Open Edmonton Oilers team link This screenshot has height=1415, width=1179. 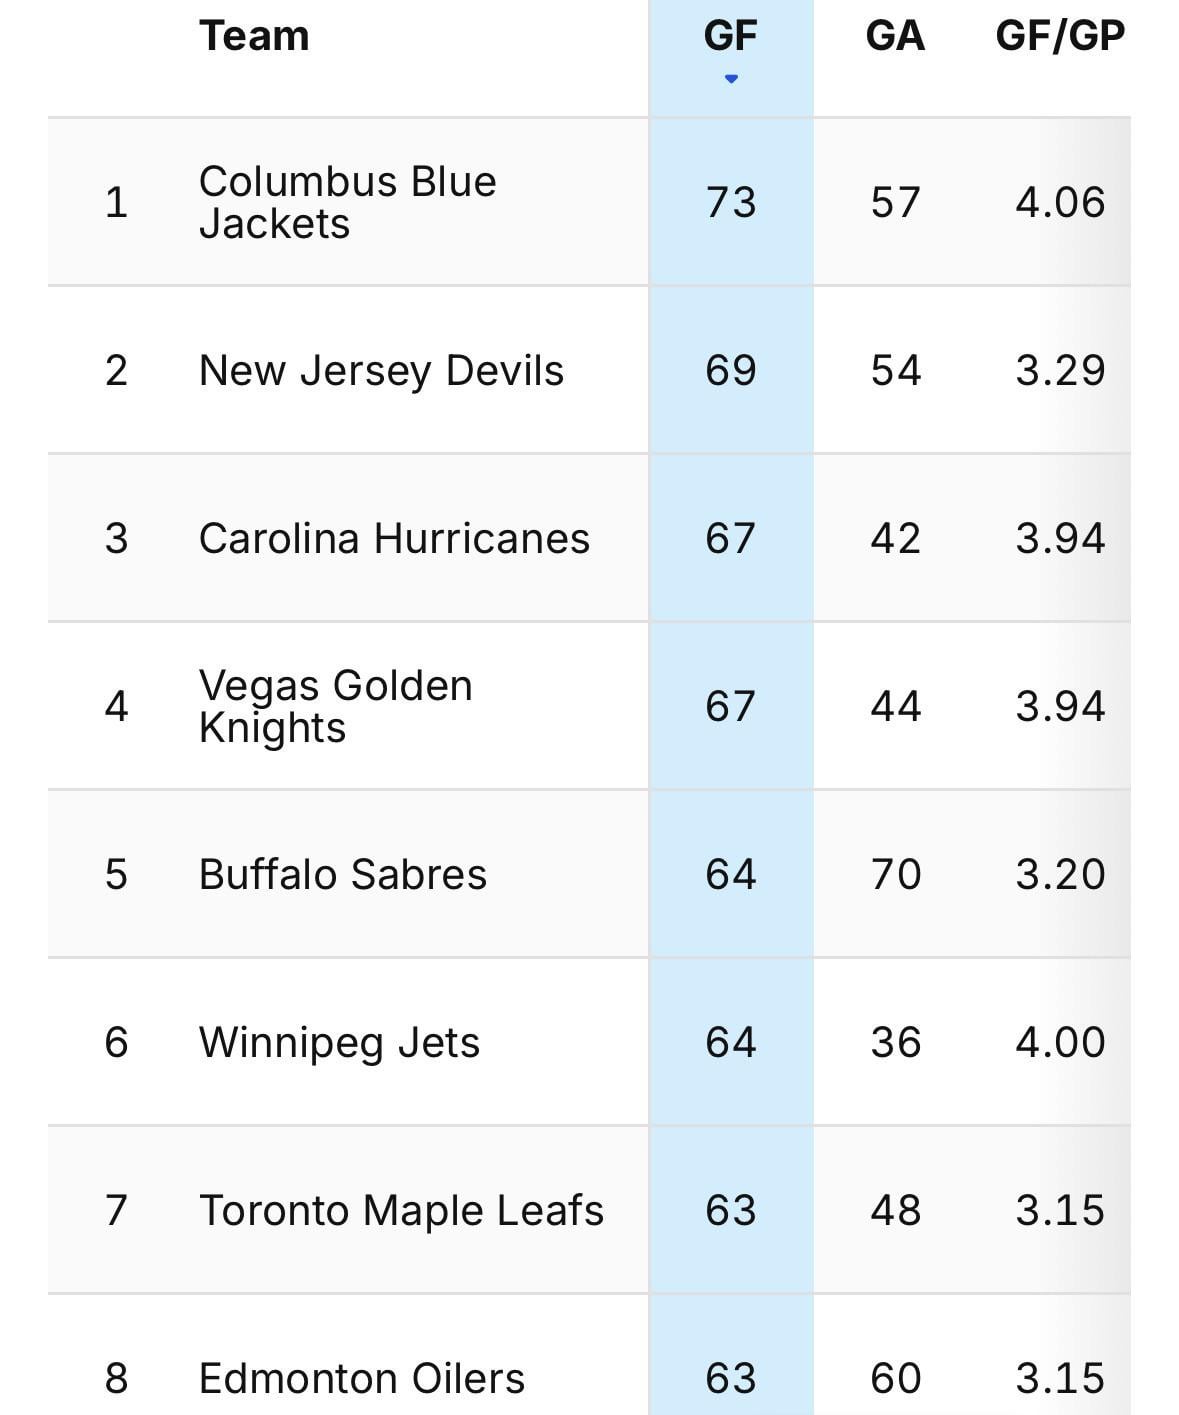[361, 1378]
